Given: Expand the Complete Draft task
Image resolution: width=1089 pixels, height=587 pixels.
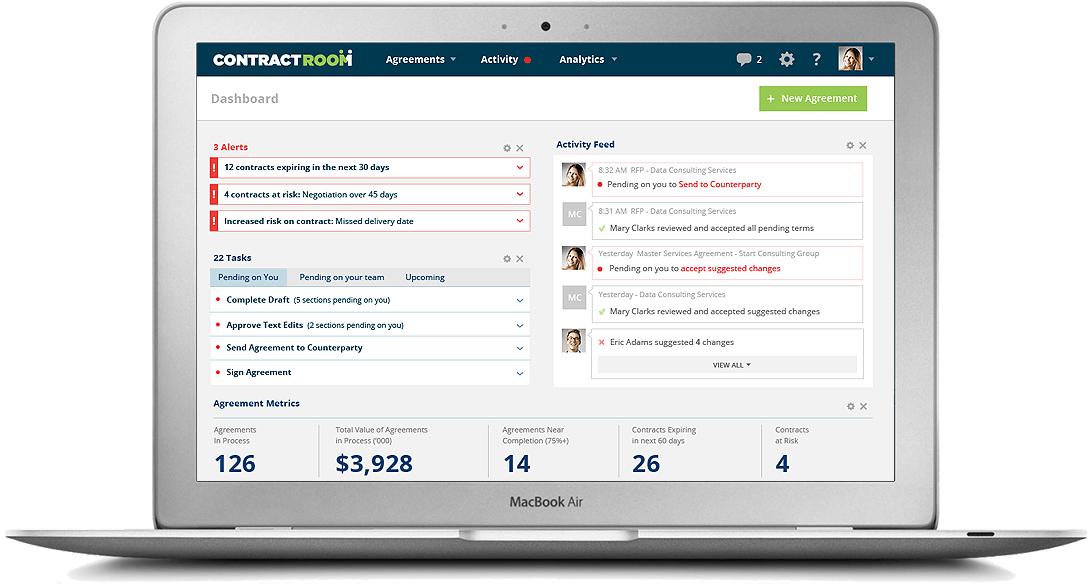Looking at the screenshot, I should click(x=519, y=301).
